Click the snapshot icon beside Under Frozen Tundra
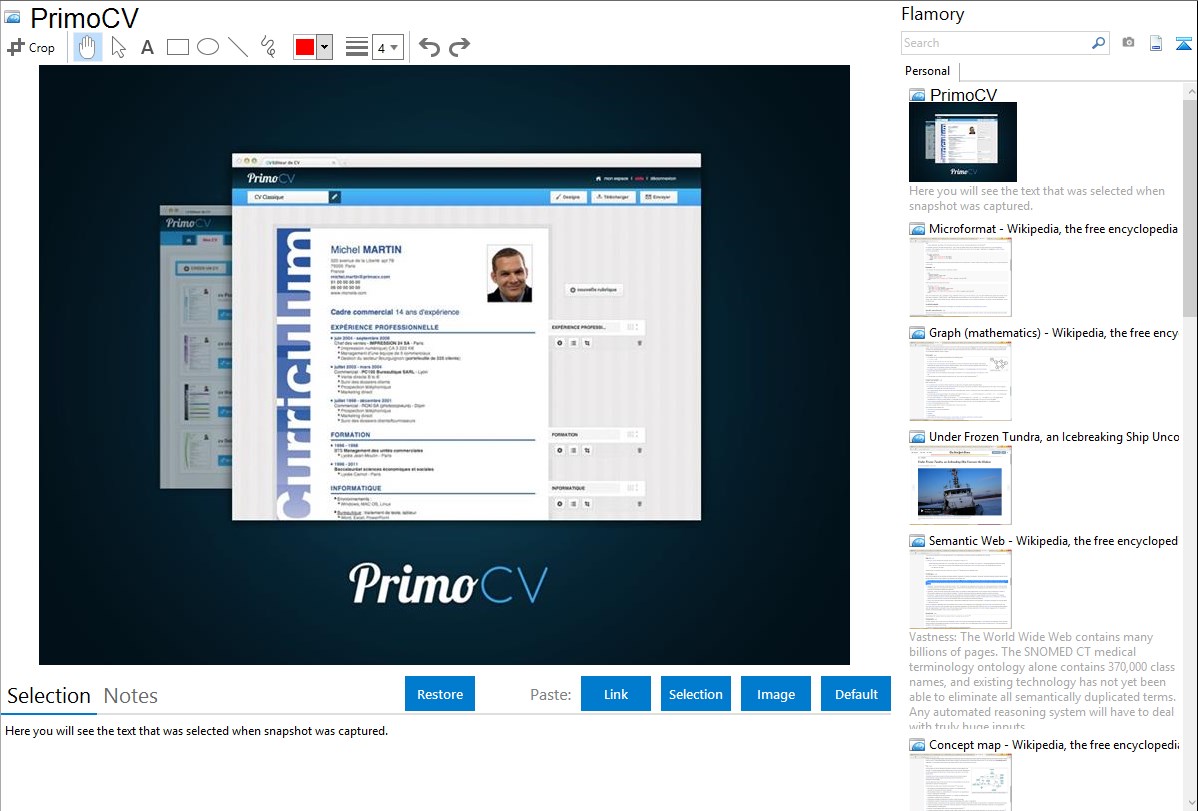The height and width of the screenshot is (811, 1198). tap(917, 437)
